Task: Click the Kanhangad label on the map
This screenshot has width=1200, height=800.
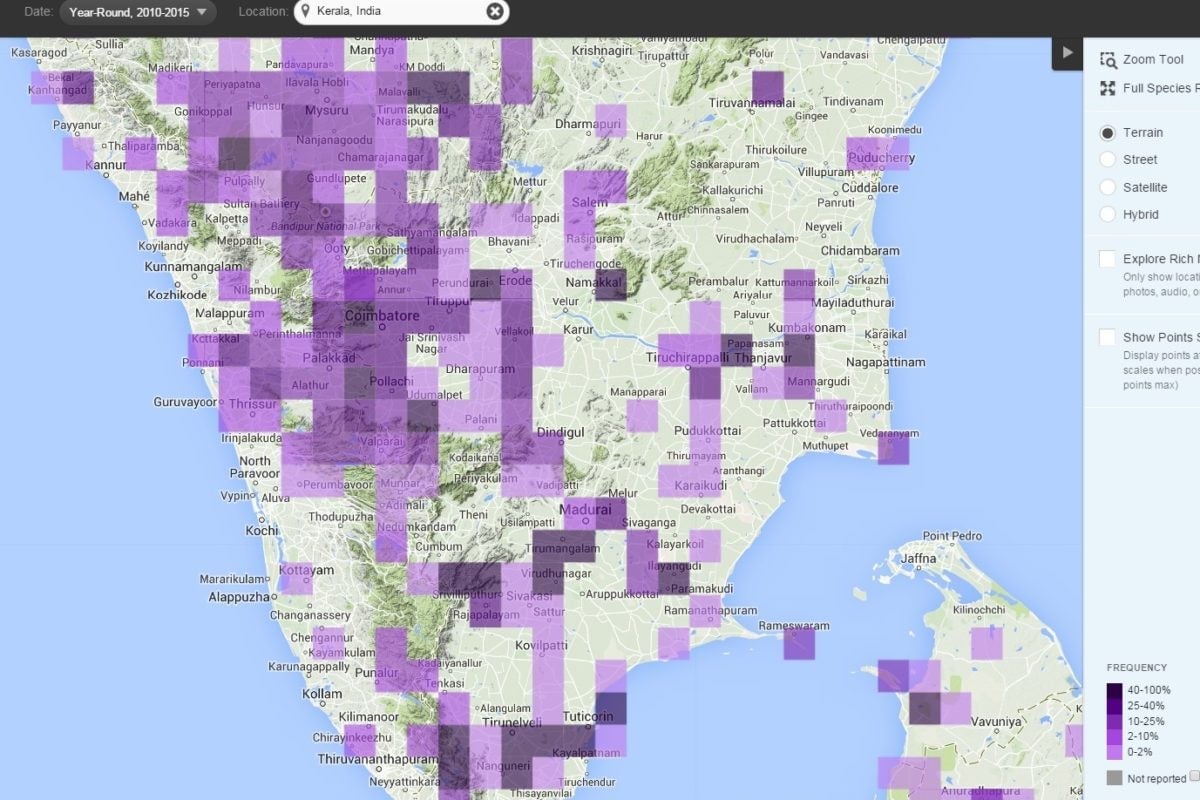Action: 59,90
